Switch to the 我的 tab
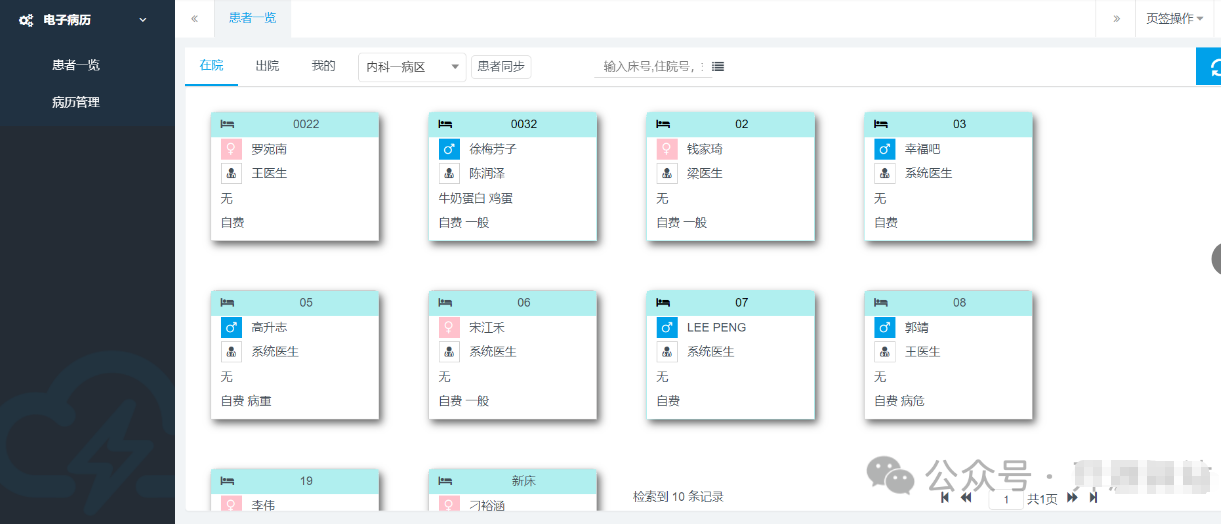 pyautogui.click(x=323, y=65)
